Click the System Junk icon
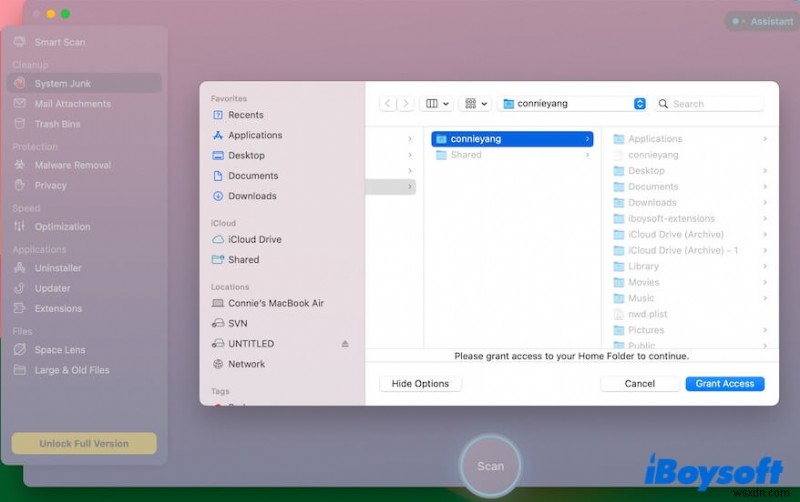The width and height of the screenshot is (800, 502). (x=19, y=83)
